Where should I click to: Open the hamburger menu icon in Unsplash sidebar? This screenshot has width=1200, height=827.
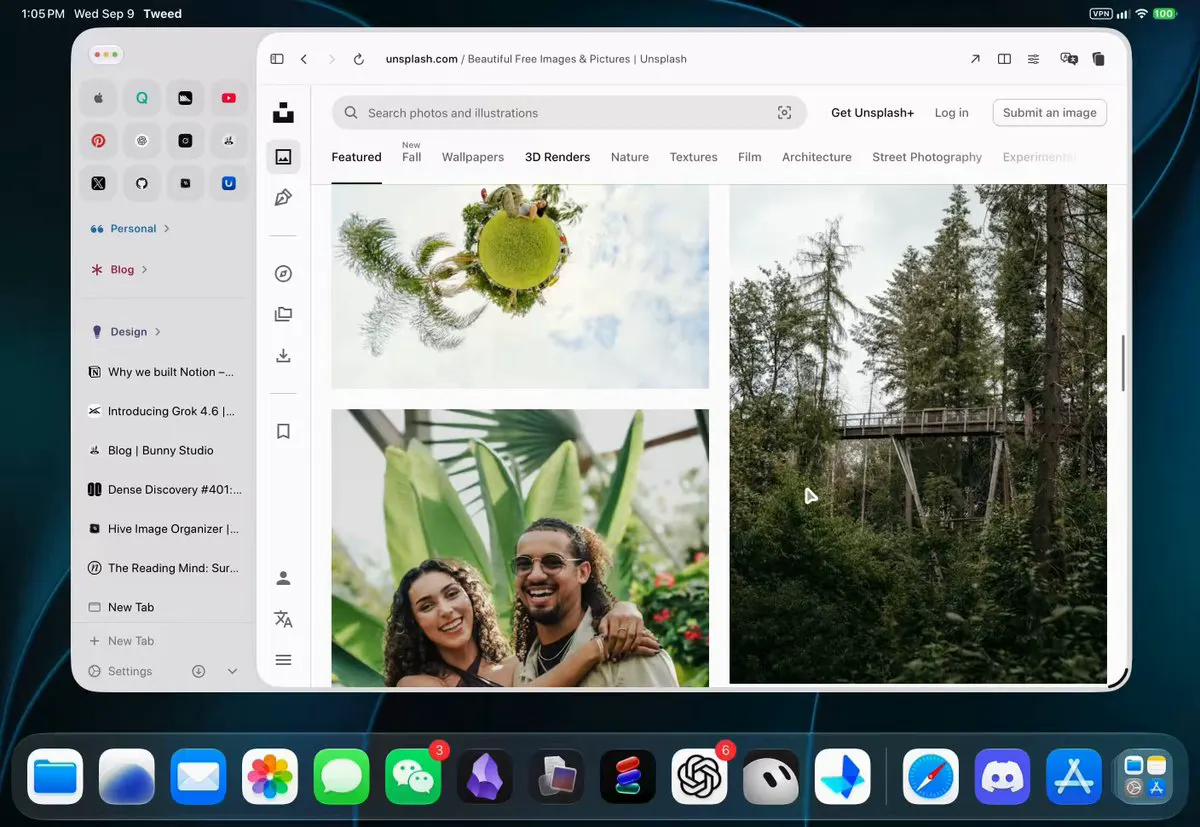[x=283, y=660]
